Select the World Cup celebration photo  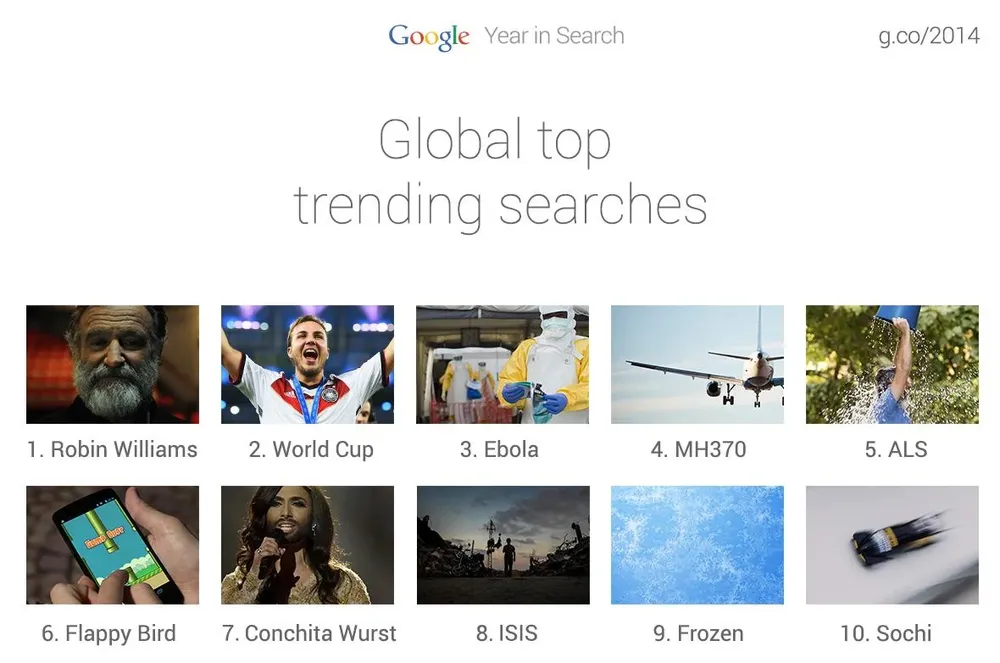click(x=307, y=364)
